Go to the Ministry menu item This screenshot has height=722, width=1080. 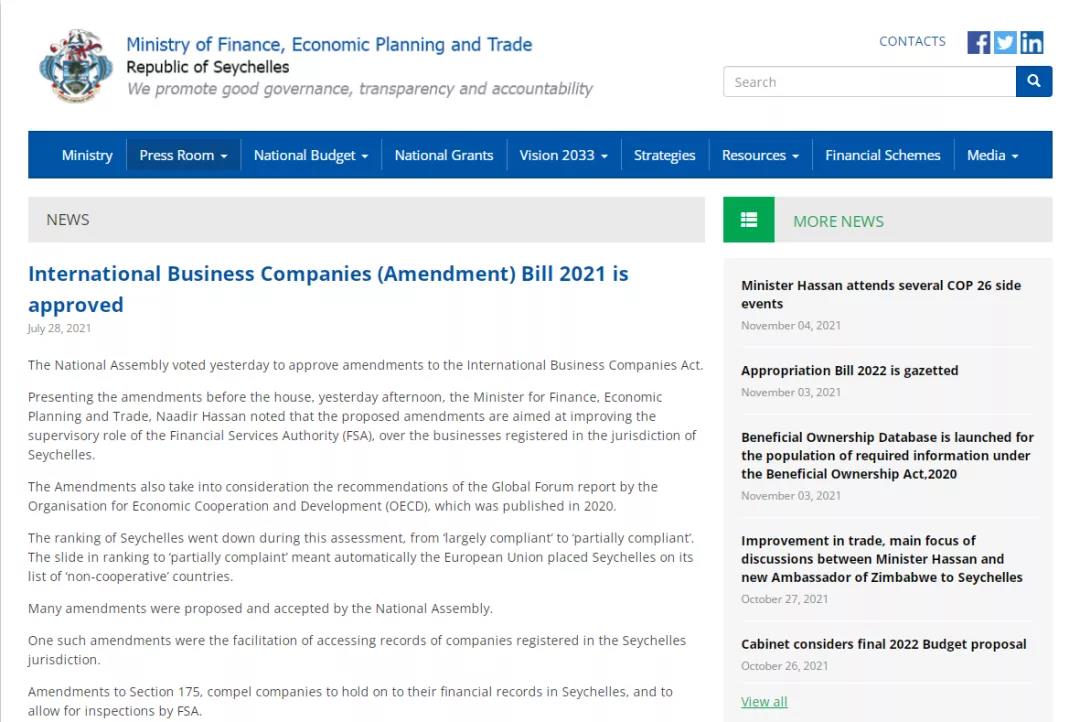coord(87,155)
